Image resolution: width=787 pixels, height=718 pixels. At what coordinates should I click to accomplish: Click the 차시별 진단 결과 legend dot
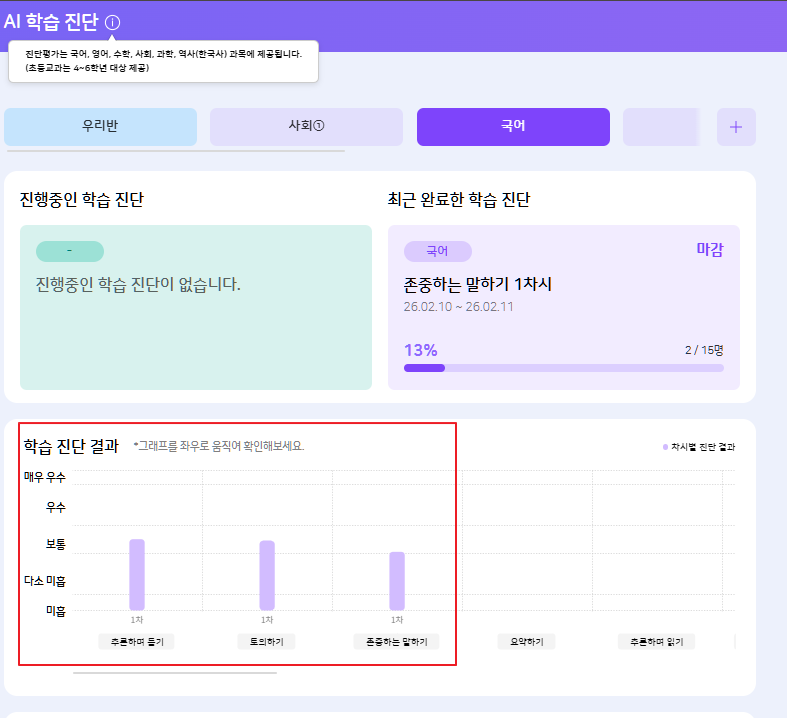point(666,447)
